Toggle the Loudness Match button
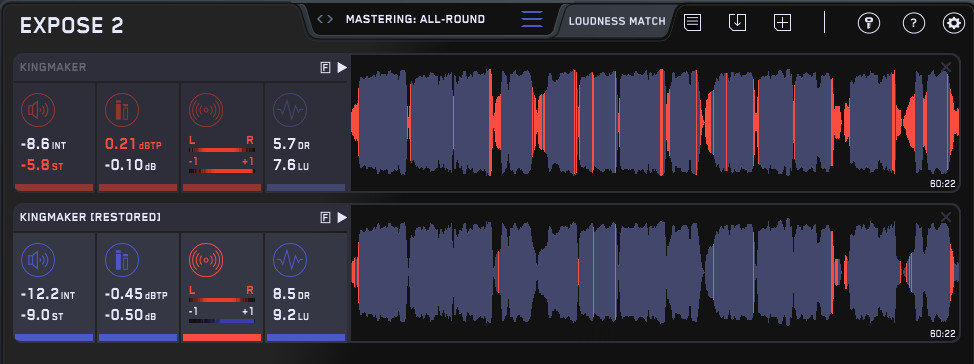Image resolution: width=974 pixels, height=364 pixels. 617,21
